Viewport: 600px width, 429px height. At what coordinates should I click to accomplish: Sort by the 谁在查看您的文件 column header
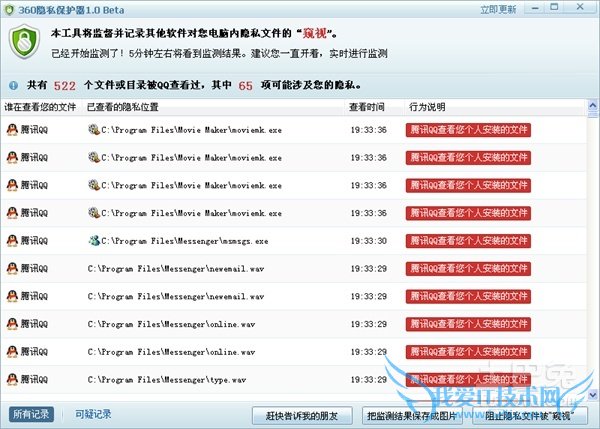(40, 107)
